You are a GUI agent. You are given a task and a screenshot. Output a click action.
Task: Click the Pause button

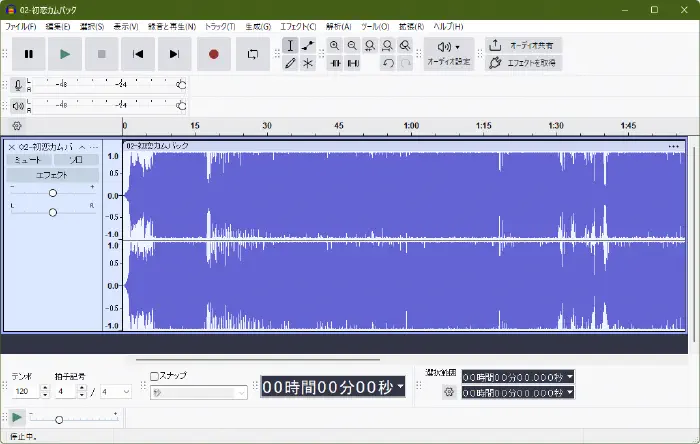[29, 54]
